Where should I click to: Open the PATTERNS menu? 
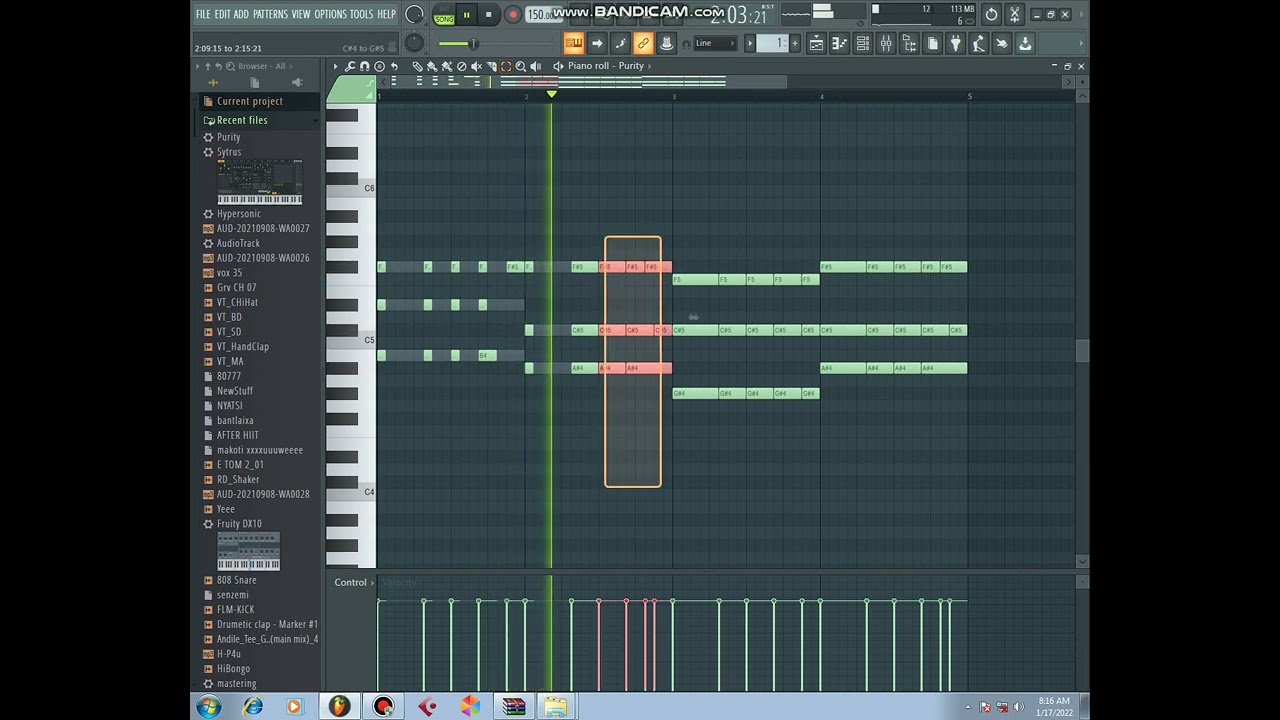270,14
